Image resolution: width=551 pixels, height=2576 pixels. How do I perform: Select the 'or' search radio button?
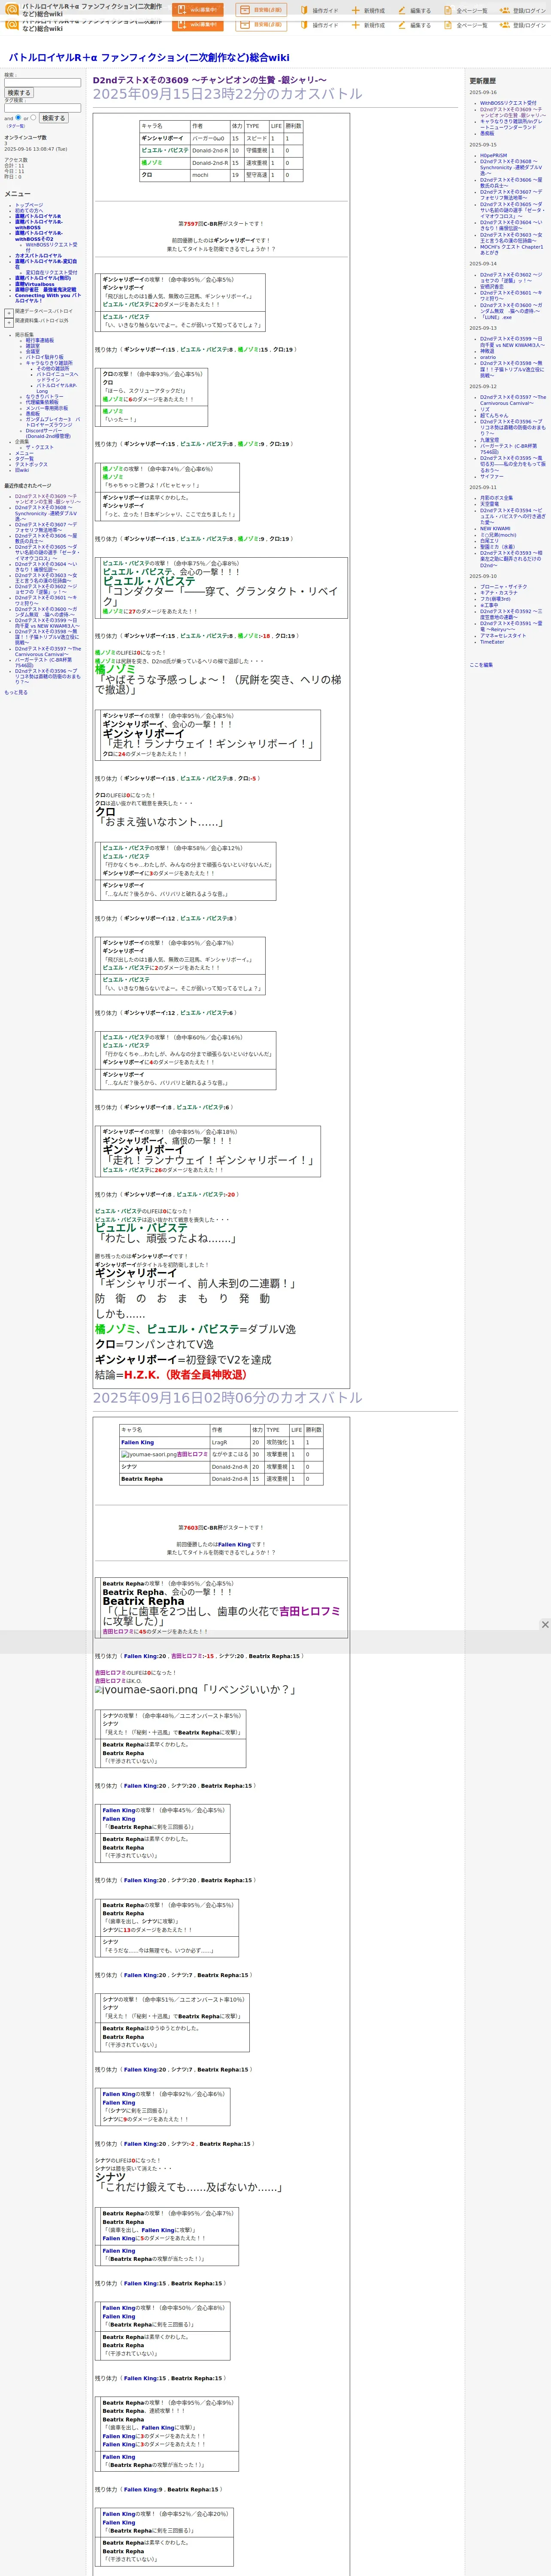33,117
